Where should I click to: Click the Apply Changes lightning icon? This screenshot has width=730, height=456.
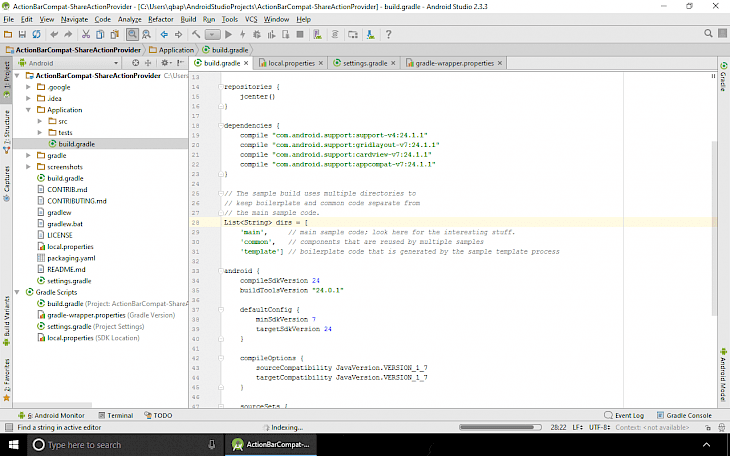click(x=242, y=34)
